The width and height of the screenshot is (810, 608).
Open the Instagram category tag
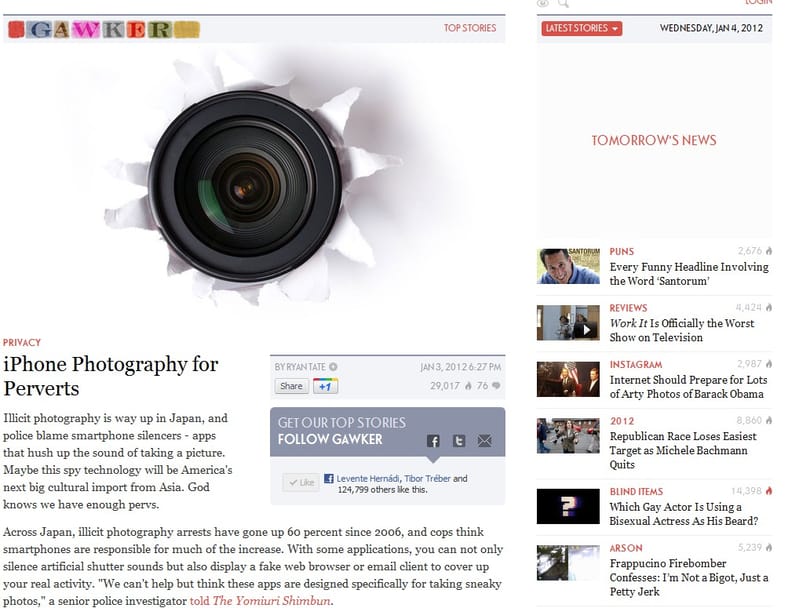point(635,365)
